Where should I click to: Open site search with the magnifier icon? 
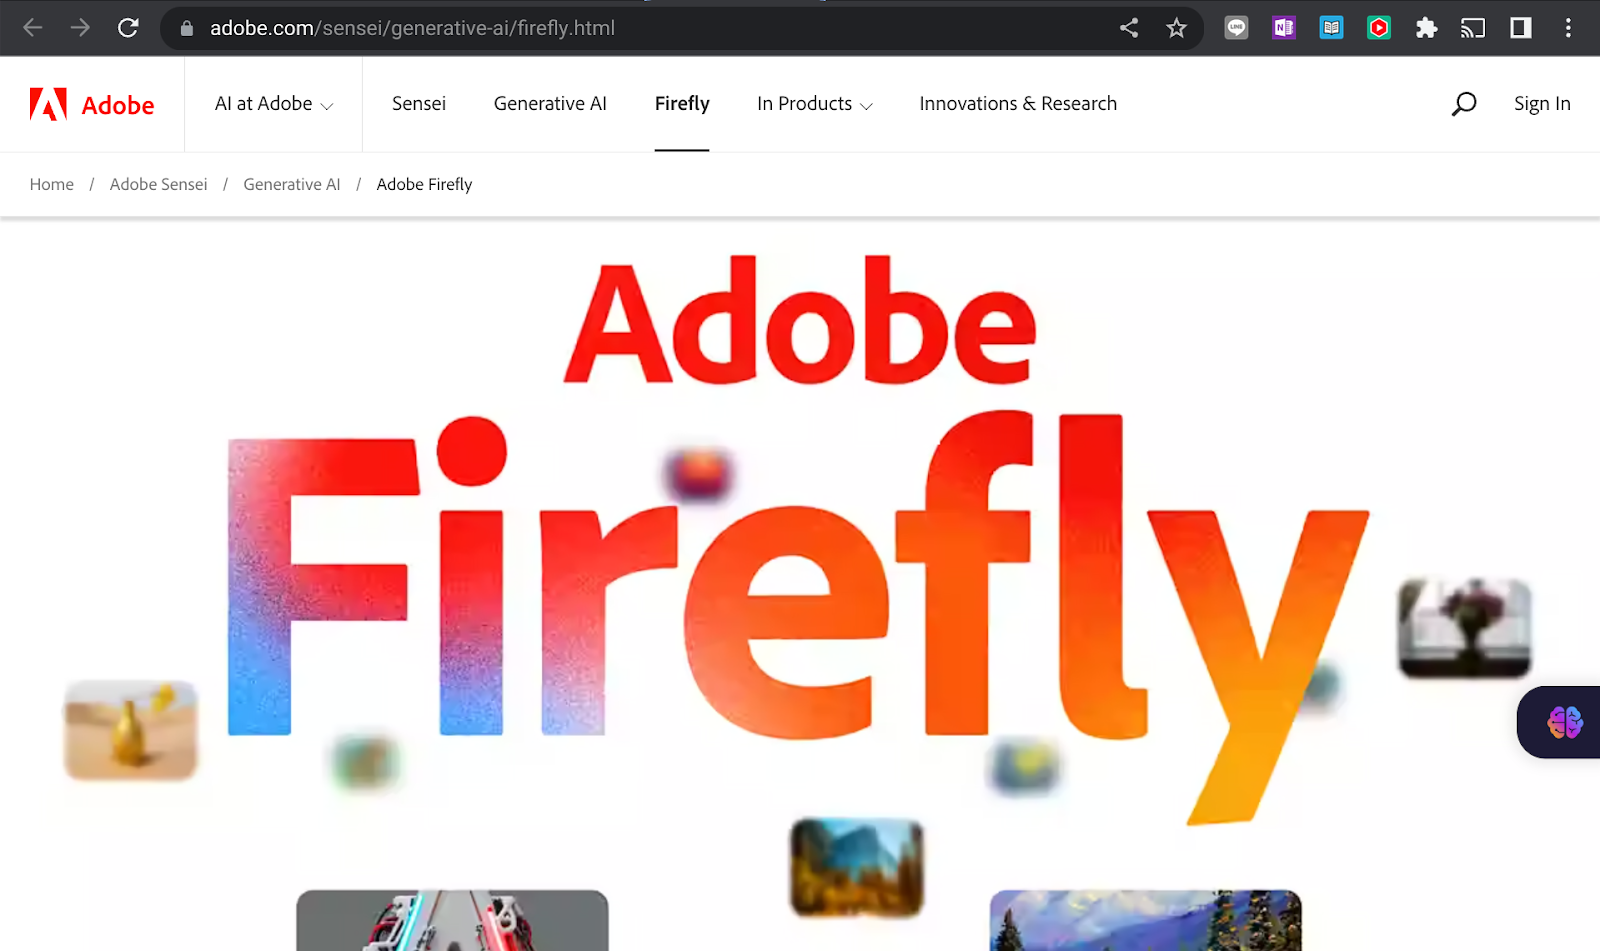pyautogui.click(x=1464, y=104)
